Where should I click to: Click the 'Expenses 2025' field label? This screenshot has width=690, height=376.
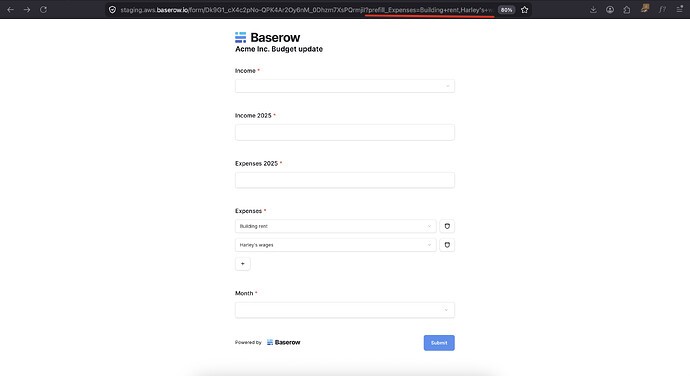coord(256,163)
